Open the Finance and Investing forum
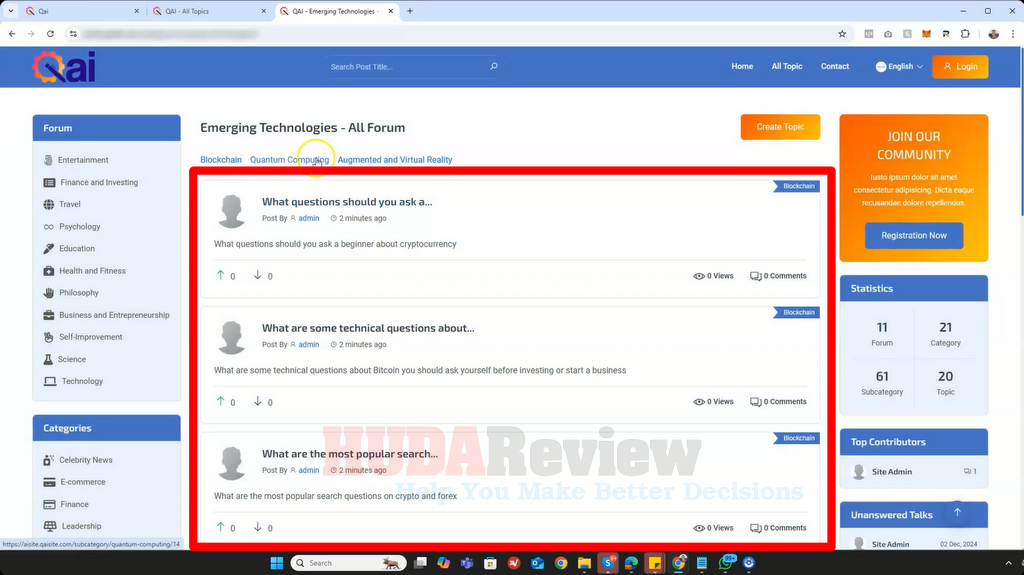The width and height of the screenshot is (1024, 575). point(99,182)
